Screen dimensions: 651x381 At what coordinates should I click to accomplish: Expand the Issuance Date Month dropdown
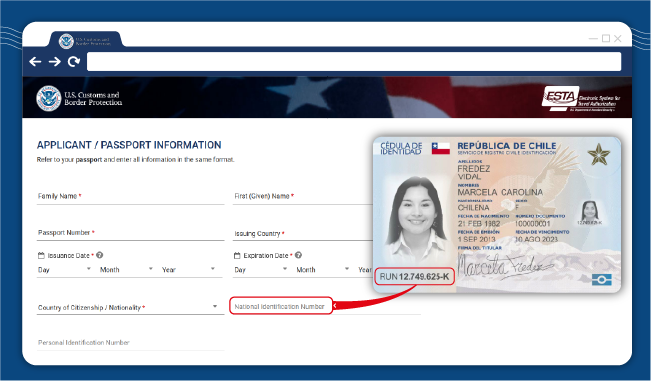[126, 269]
